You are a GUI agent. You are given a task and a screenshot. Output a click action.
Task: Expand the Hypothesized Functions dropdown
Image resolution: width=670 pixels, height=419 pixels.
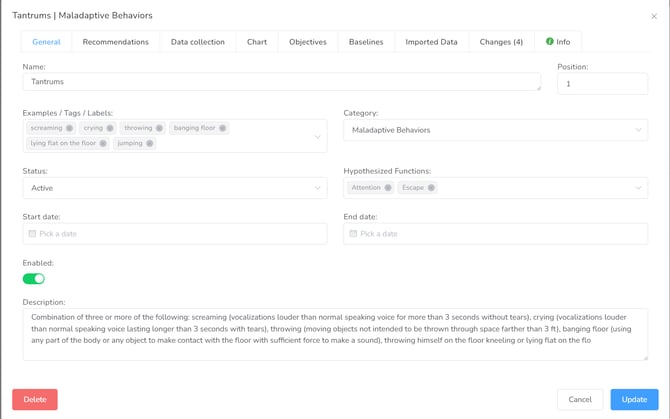pos(638,188)
